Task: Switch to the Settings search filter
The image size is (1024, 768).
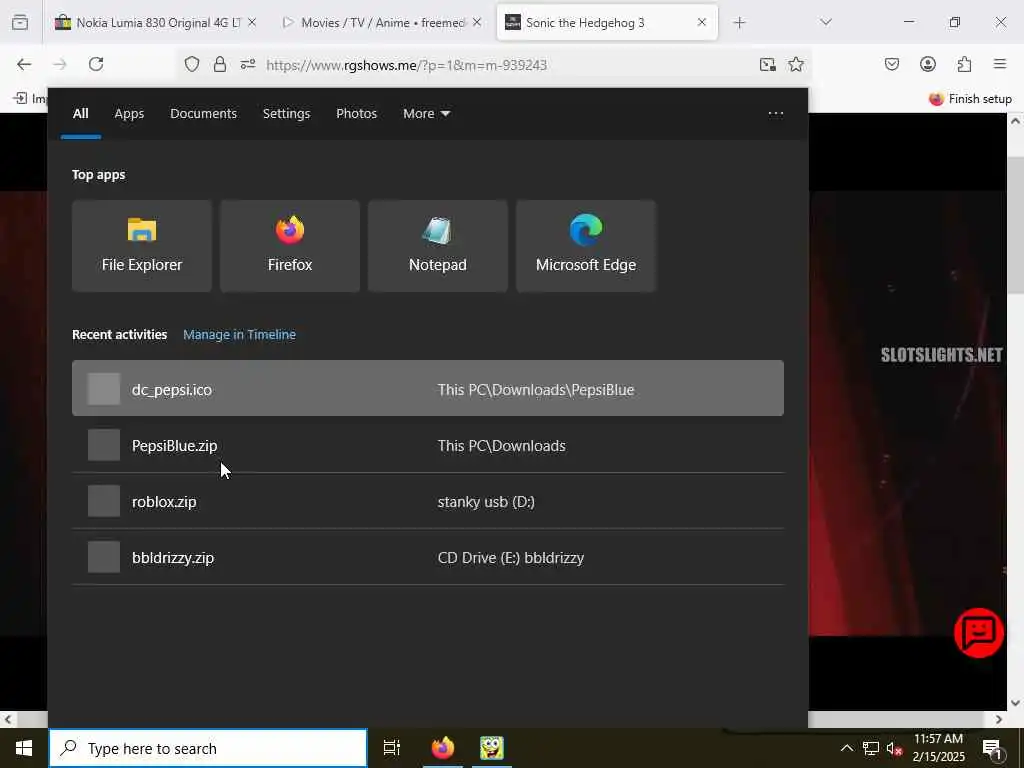Action: (287, 114)
